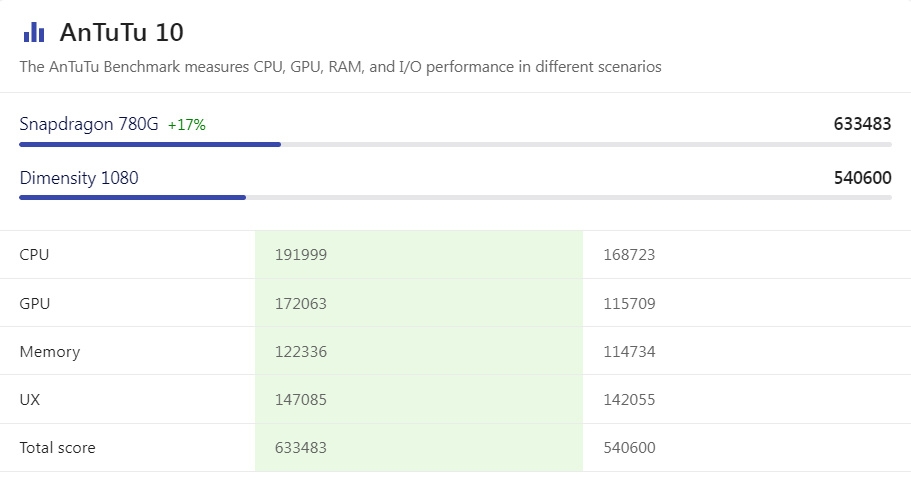Click the Dimensity CPU score 168723
Viewport: 911px width, 483px height.
point(629,255)
